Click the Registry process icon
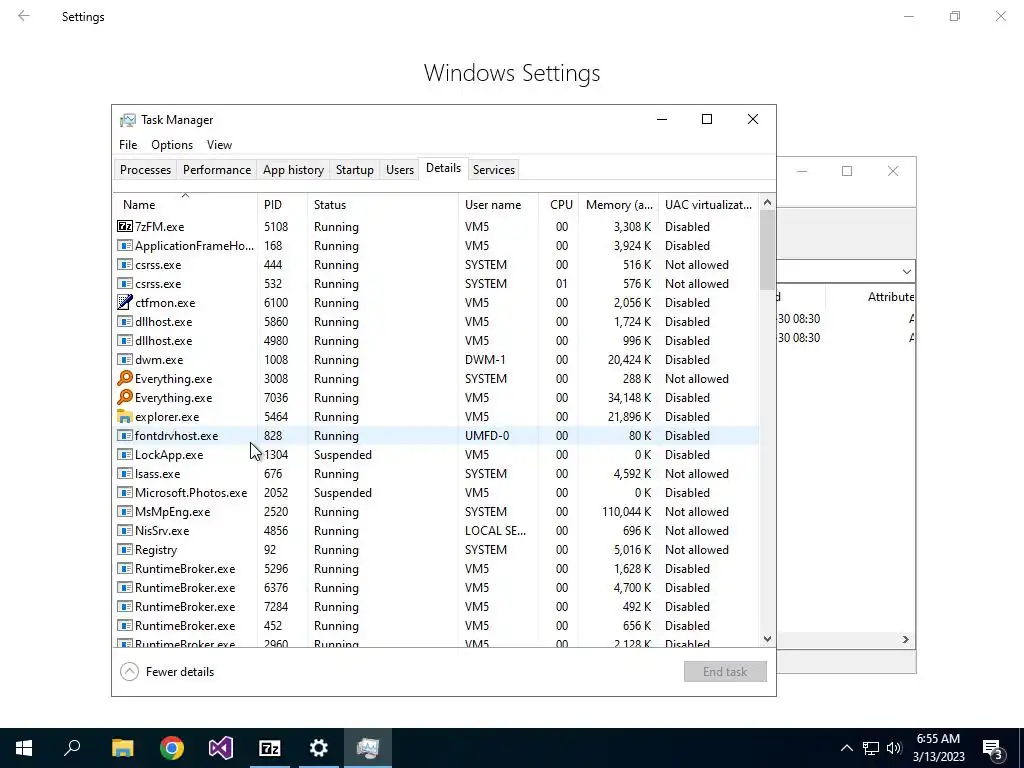 (x=125, y=549)
